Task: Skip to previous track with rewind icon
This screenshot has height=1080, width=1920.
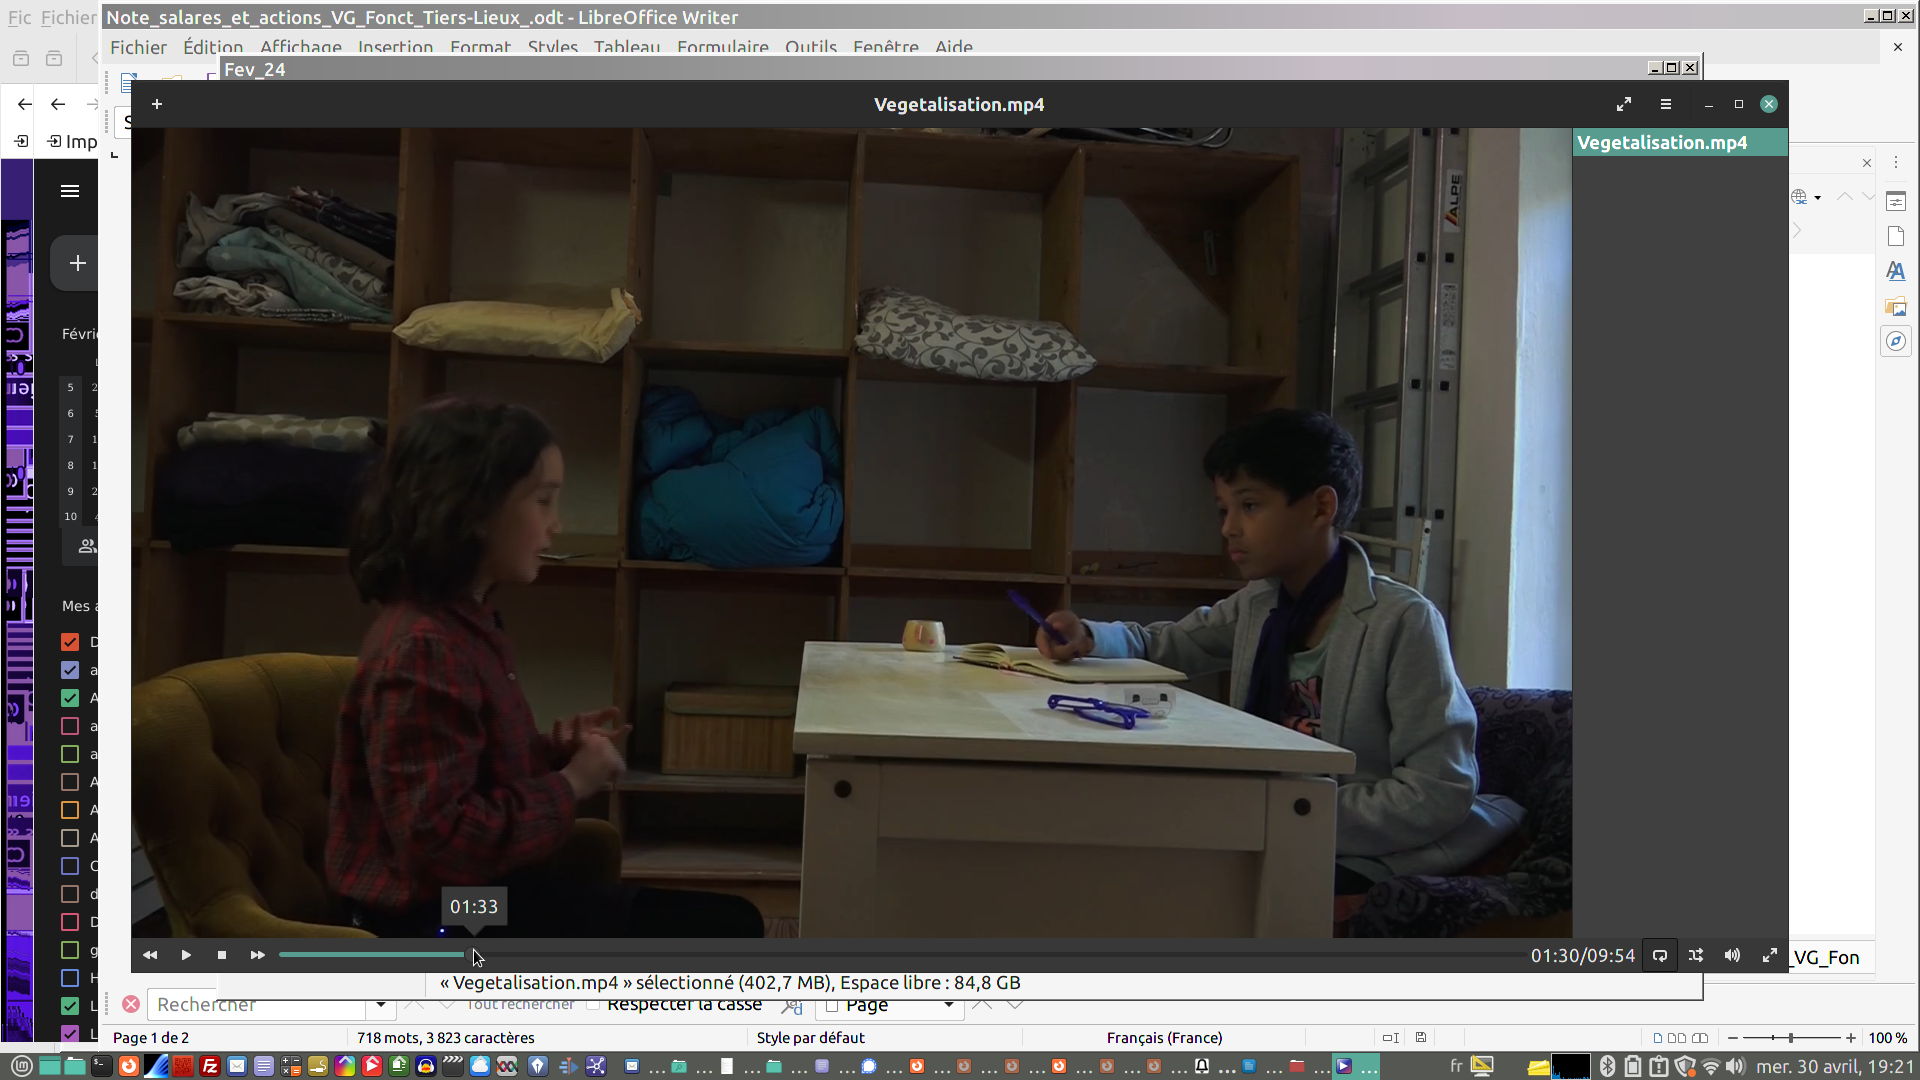Action: [x=150, y=955]
